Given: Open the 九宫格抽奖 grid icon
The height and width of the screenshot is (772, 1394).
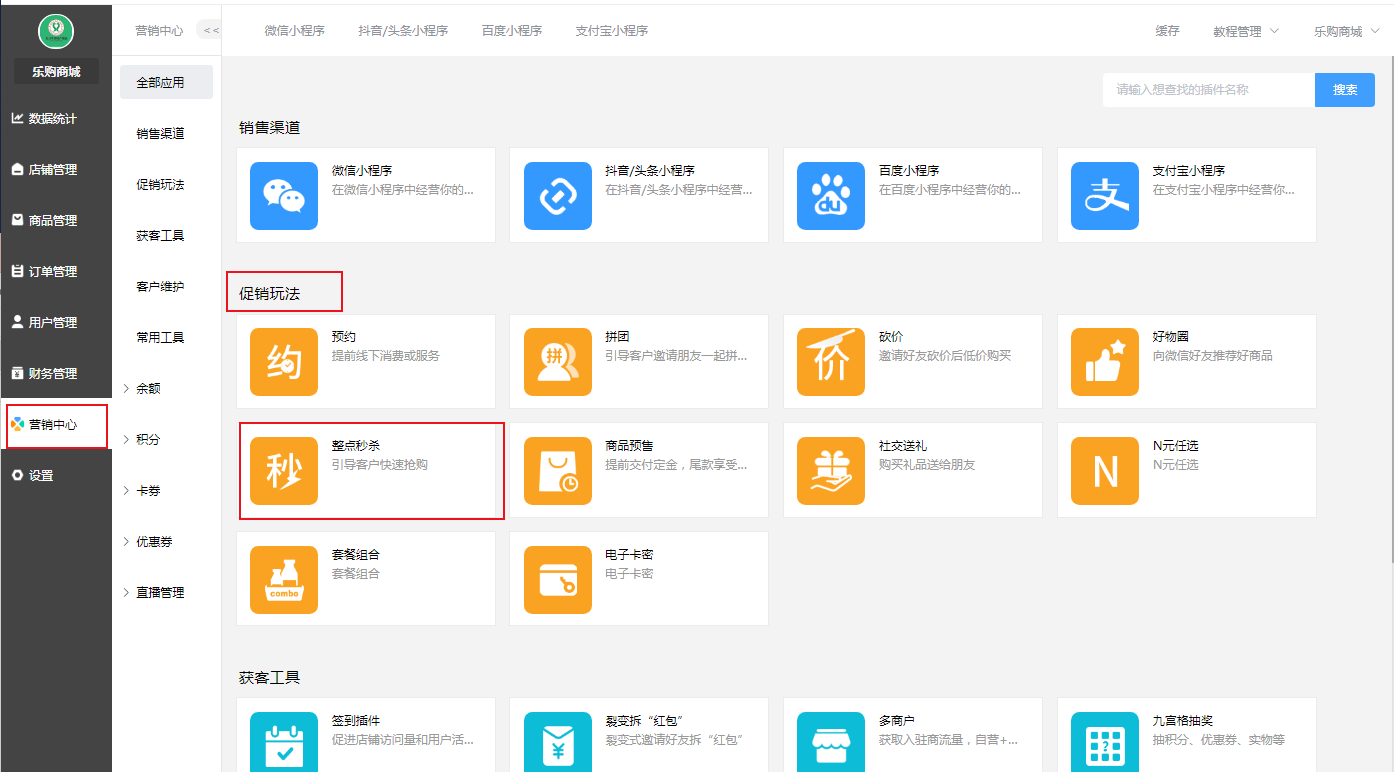Looking at the screenshot, I should click(1105, 742).
